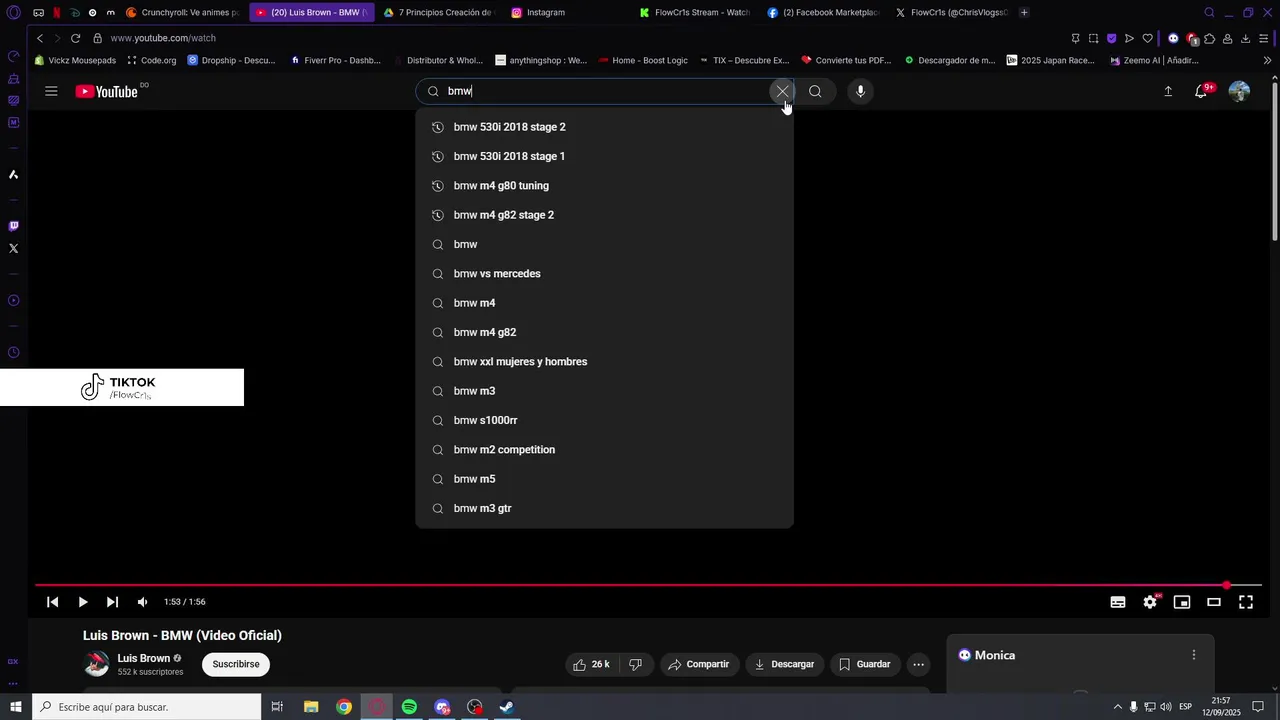The width and height of the screenshot is (1280, 720).
Task: Select suggestion 'bmw vs mercedes'
Action: click(x=604, y=274)
